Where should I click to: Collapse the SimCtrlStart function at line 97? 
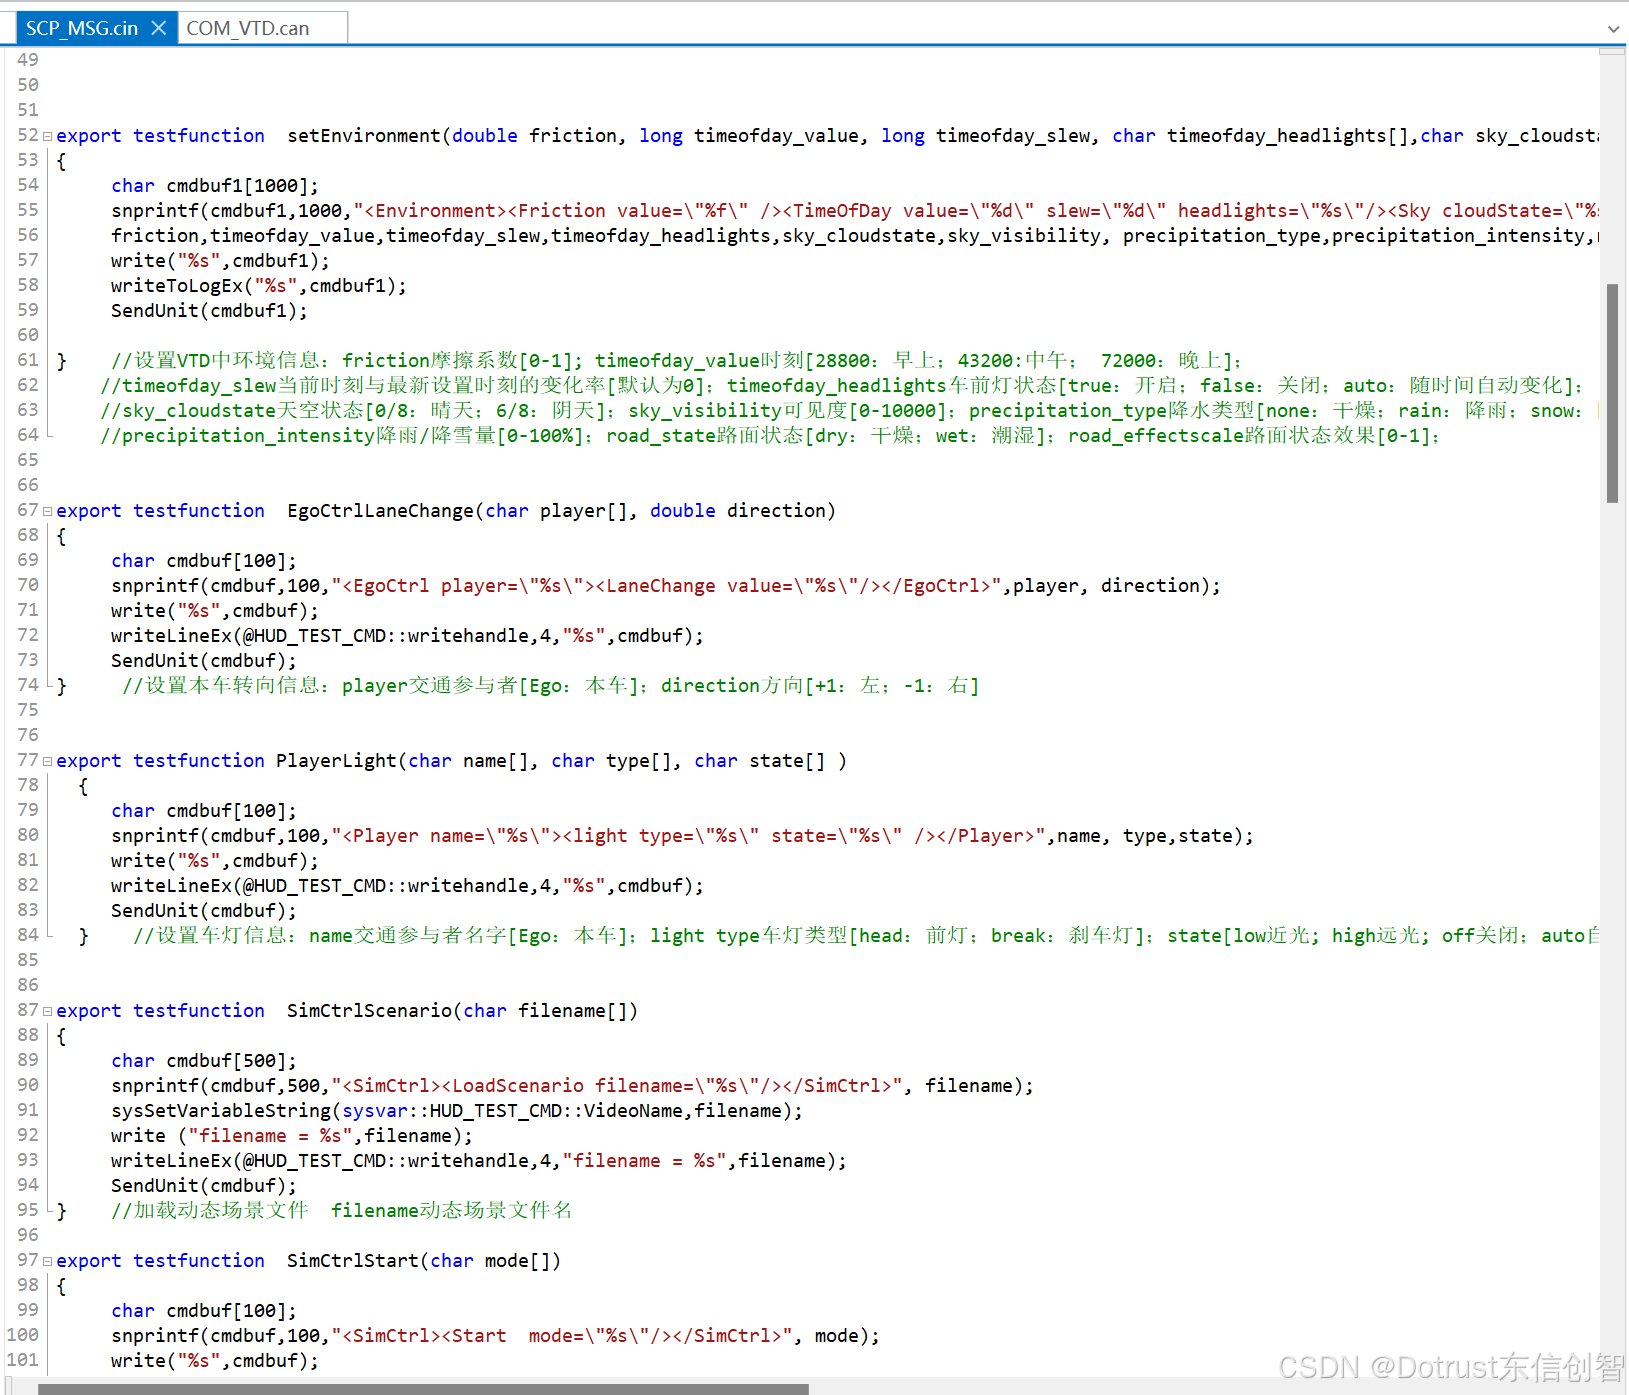click(x=47, y=1261)
